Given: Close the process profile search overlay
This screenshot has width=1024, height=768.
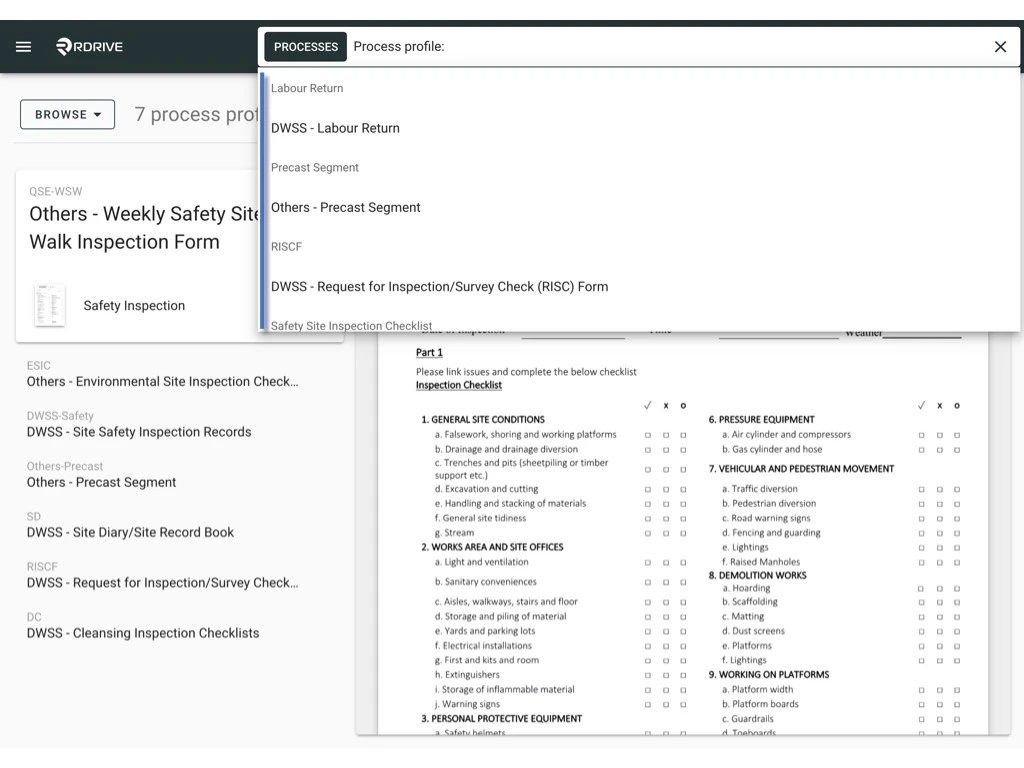Looking at the screenshot, I should coord(999,46).
